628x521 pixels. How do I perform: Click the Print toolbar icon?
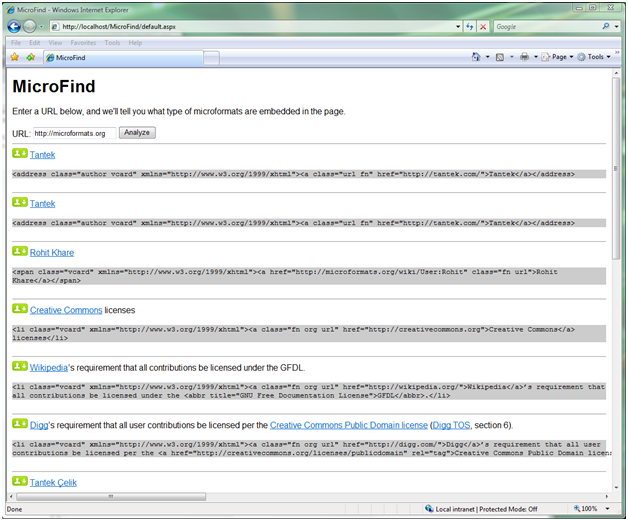pos(524,57)
